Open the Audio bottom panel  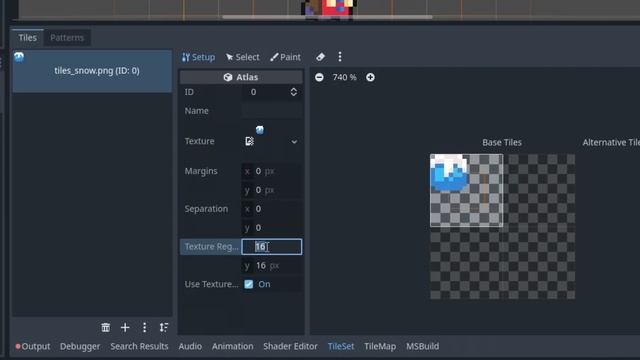(190, 346)
